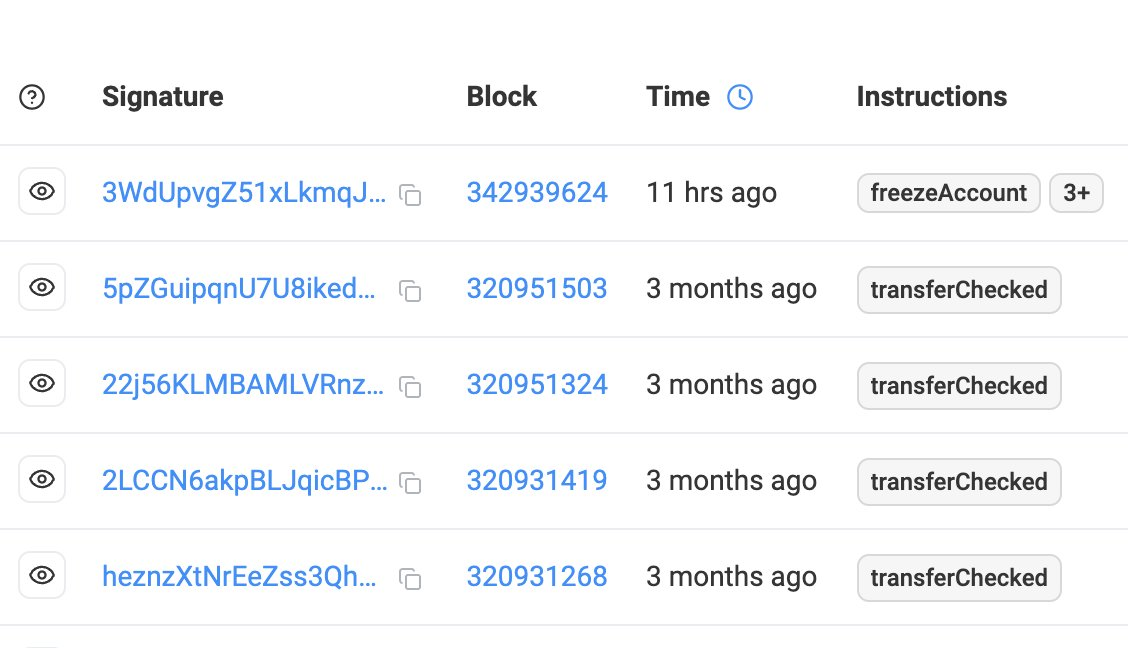Copy signature heznzXtNrEeZss3Qh
The image size is (1128, 648).
pyautogui.click(x=410, y=579)
